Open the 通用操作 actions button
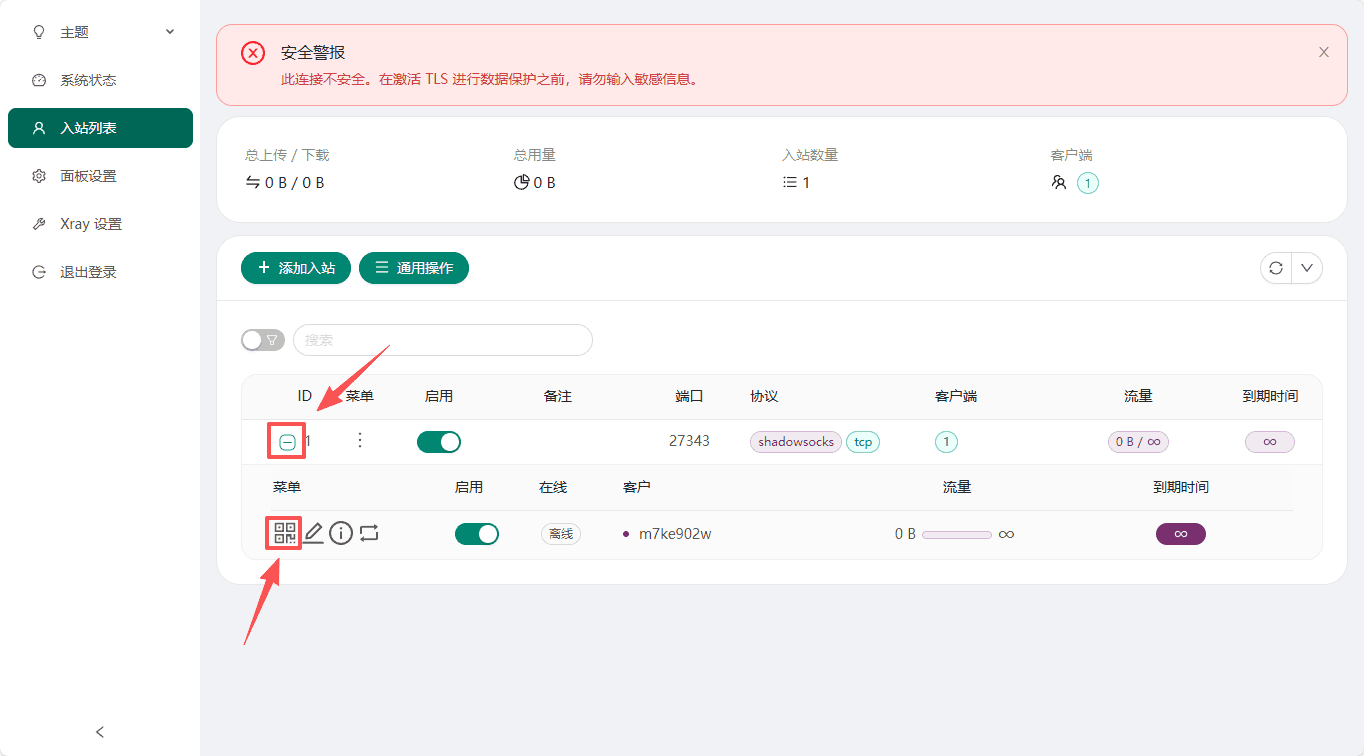This screenshot has width=1364, height=756. [x=413, y=268]
